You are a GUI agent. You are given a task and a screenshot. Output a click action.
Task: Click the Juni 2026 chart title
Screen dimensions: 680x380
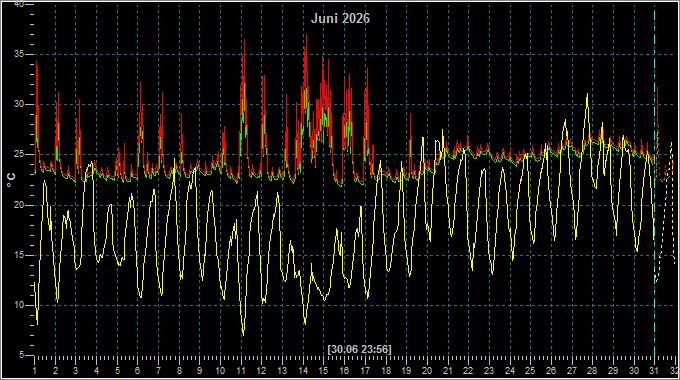coord(340,18)
